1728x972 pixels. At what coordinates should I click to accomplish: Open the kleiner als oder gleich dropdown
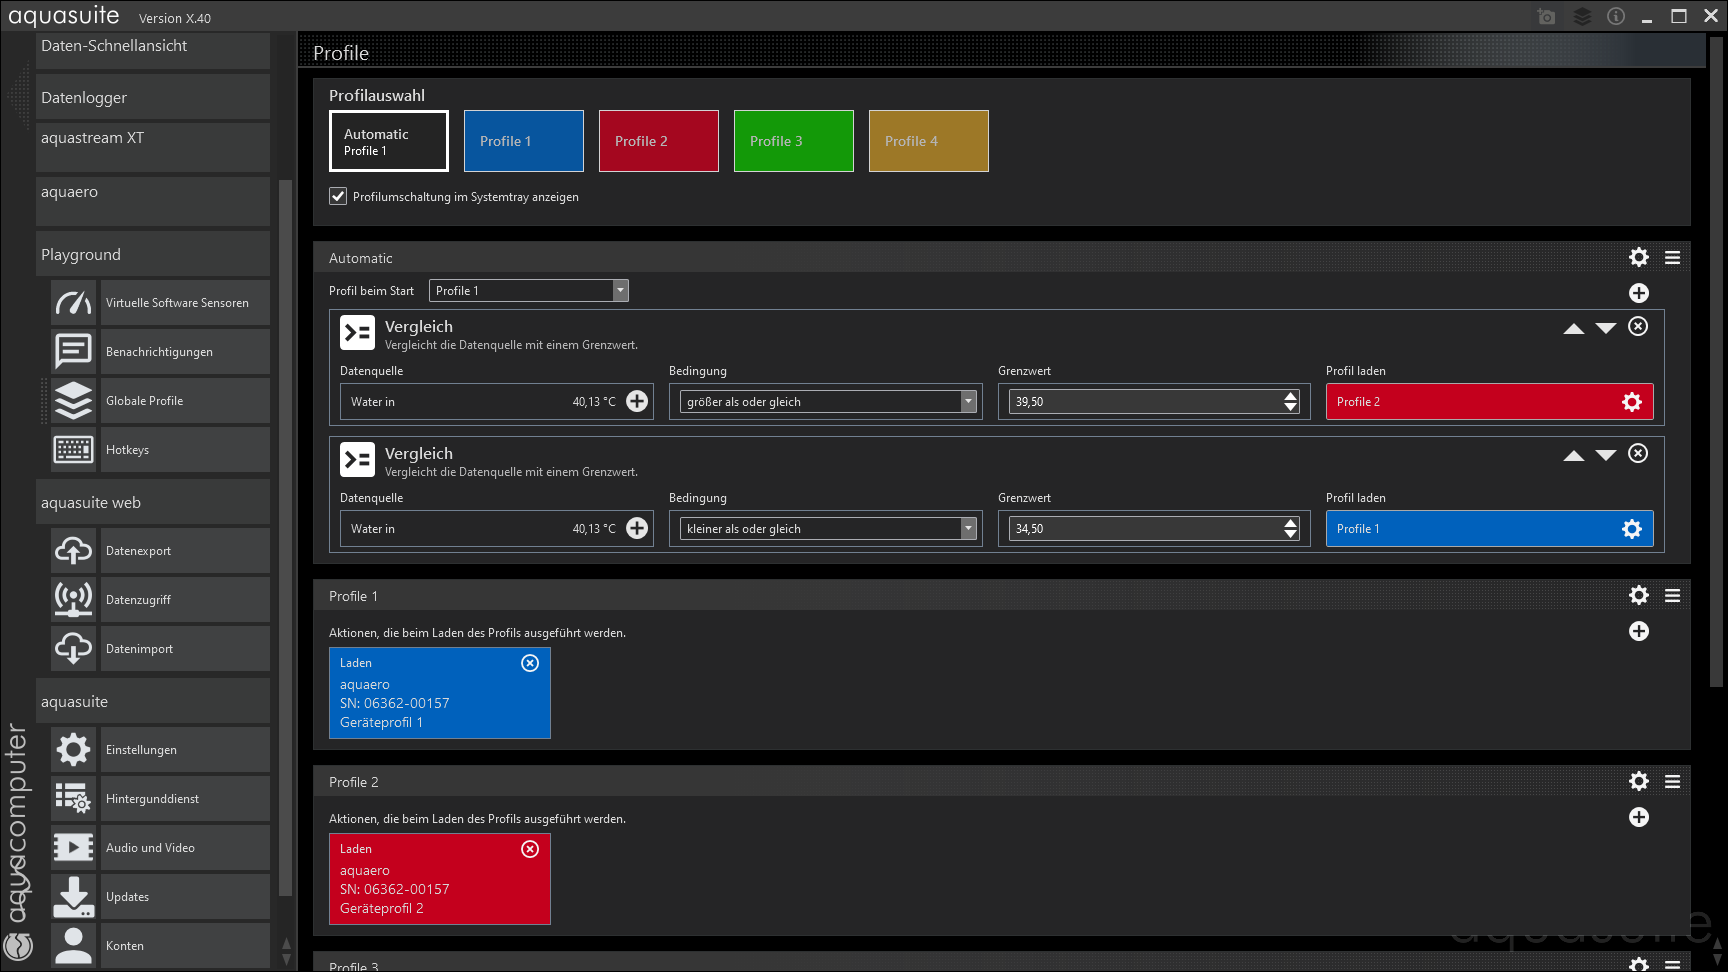click(x=967, y=529)
